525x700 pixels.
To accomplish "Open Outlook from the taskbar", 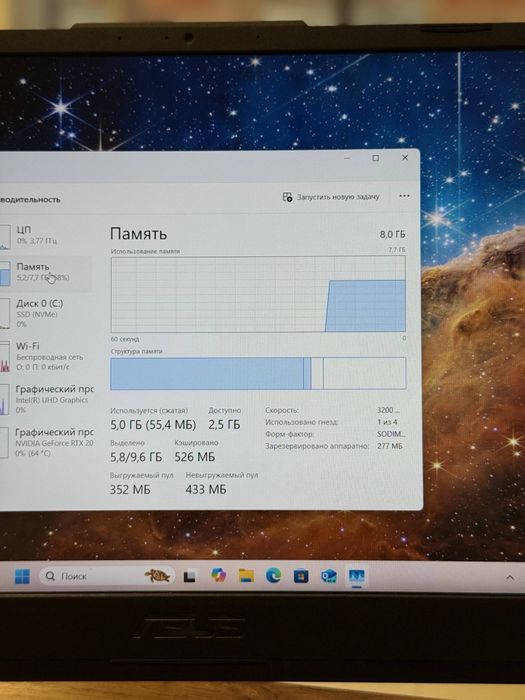I will coord(329,576).
